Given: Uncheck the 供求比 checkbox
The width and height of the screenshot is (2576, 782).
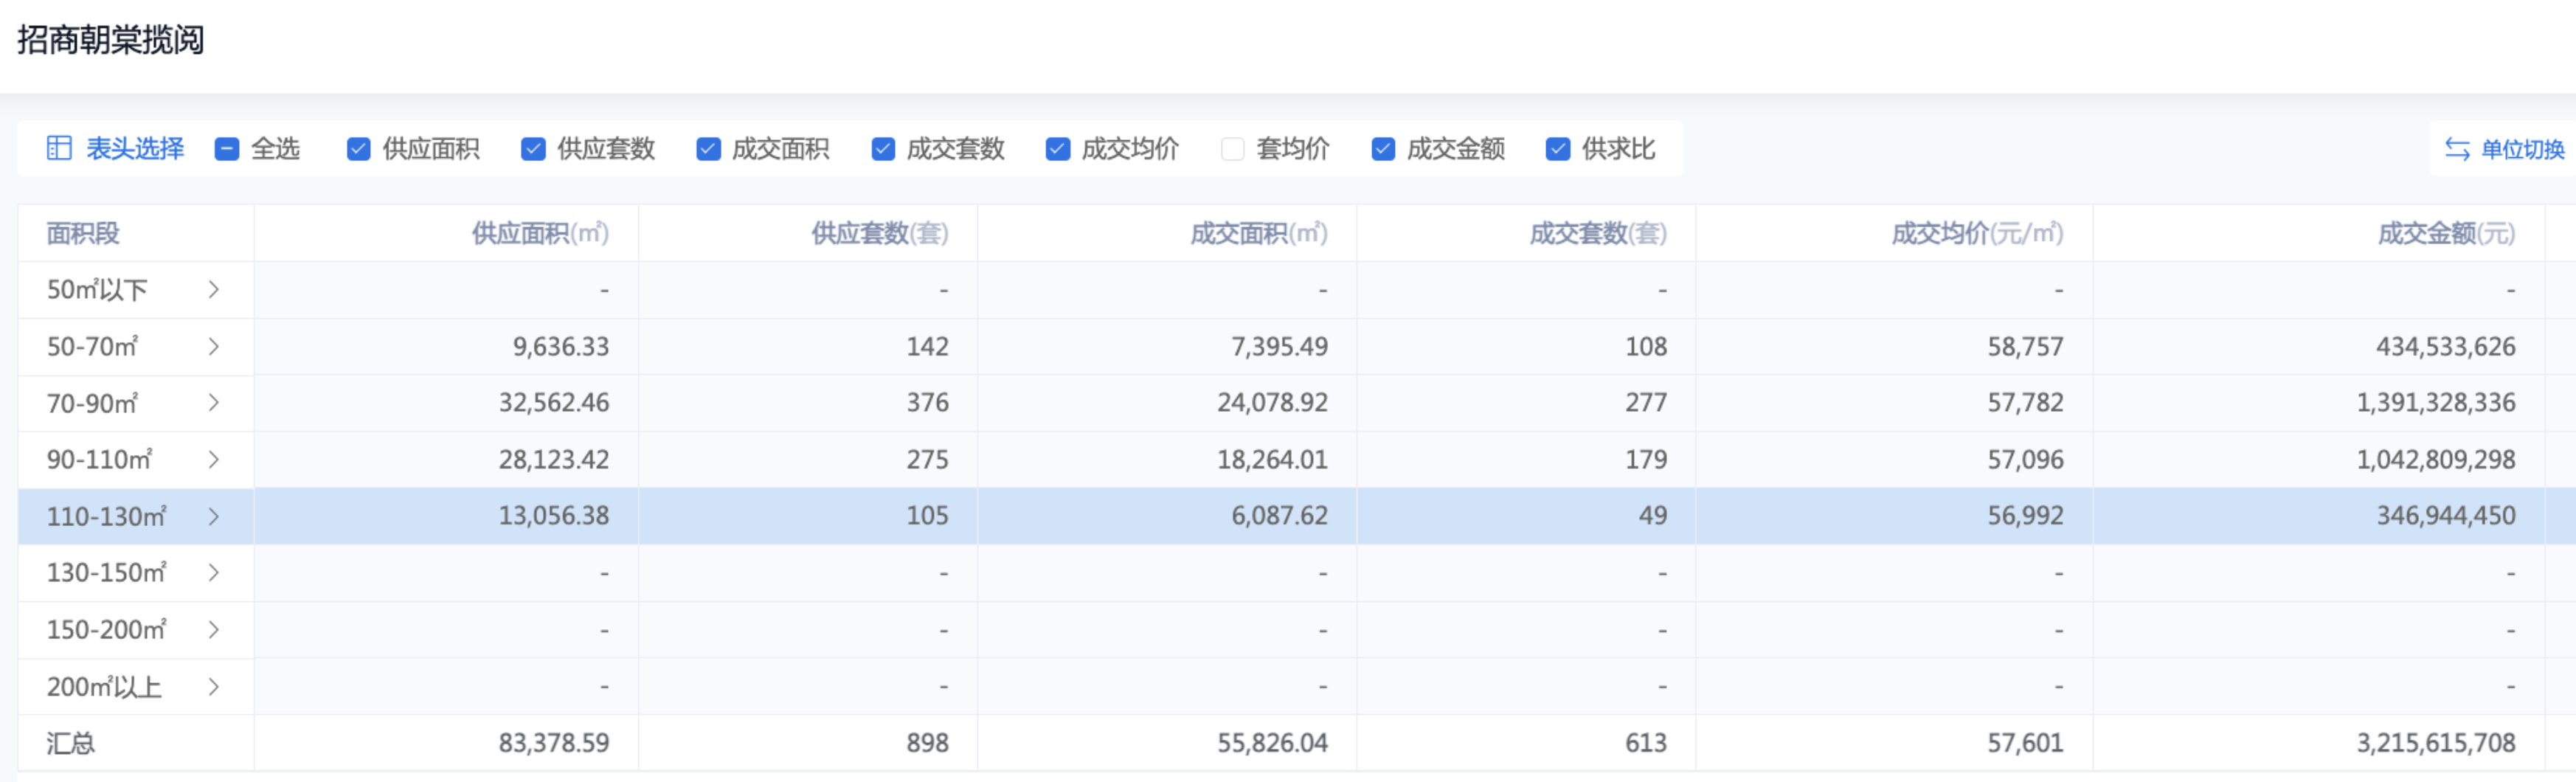Looking at the screenshot, I should [1557, 149].
